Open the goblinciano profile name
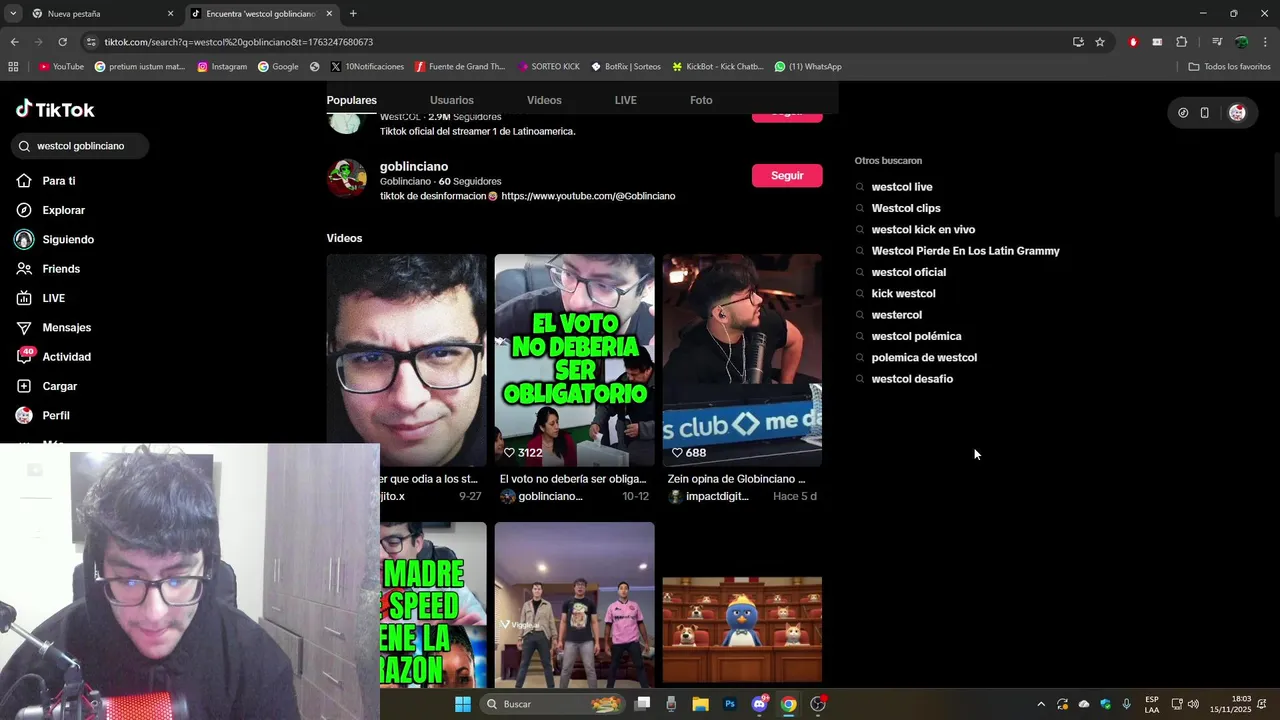Image resolution: width=1280 pixels, height=720 pixels. (414, 167)
